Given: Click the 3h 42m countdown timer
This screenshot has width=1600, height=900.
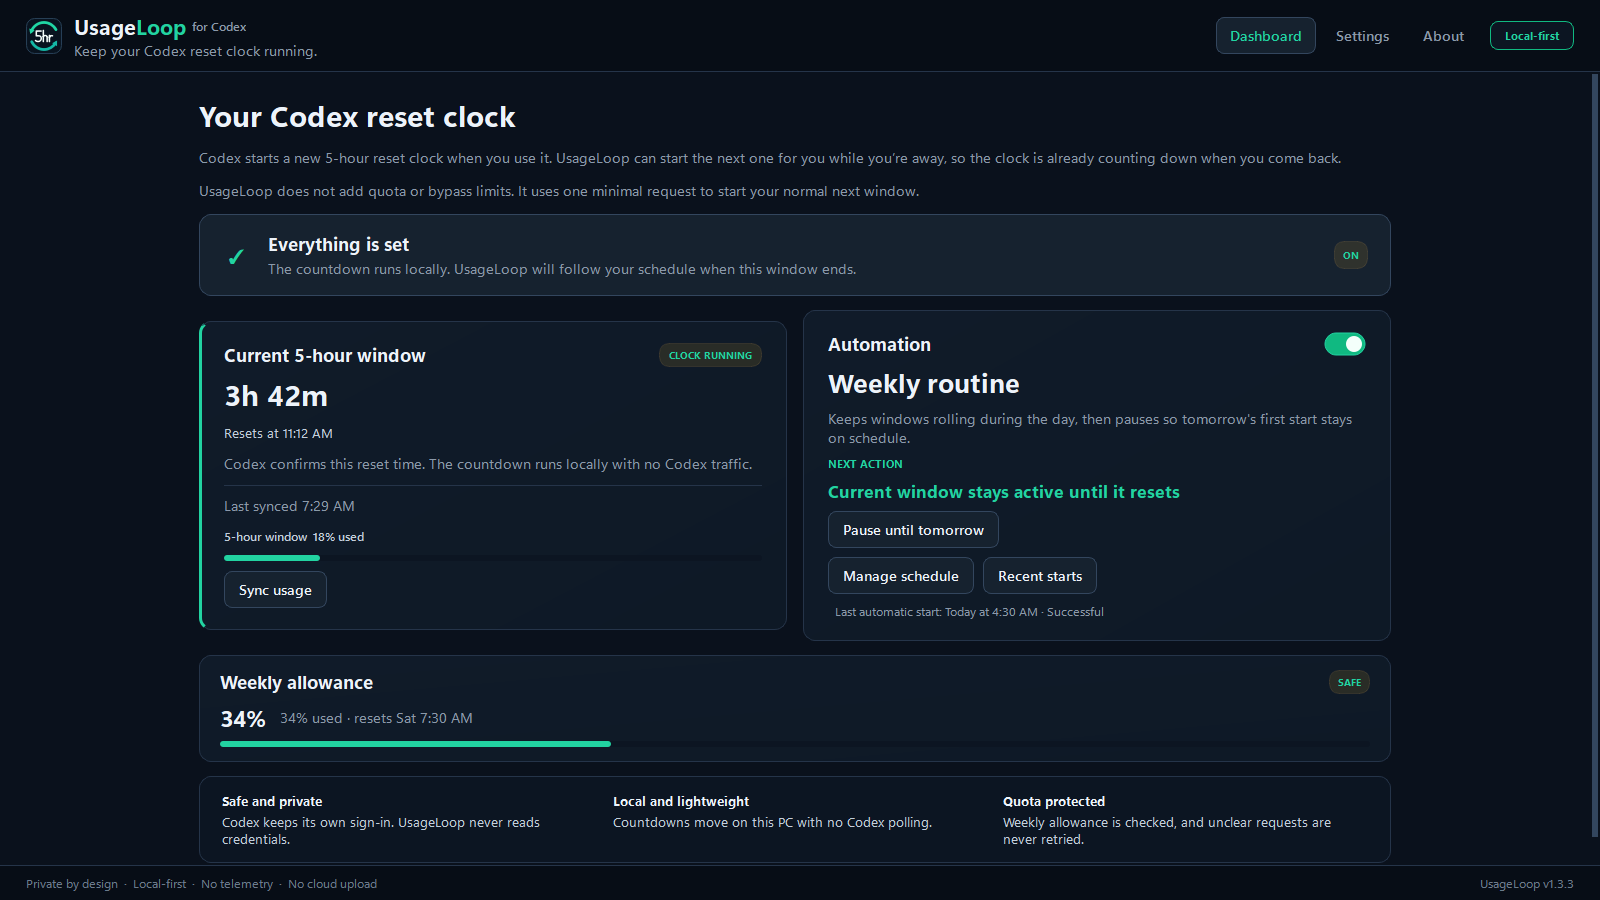Looking at the screenshot, I should [276, 397].
